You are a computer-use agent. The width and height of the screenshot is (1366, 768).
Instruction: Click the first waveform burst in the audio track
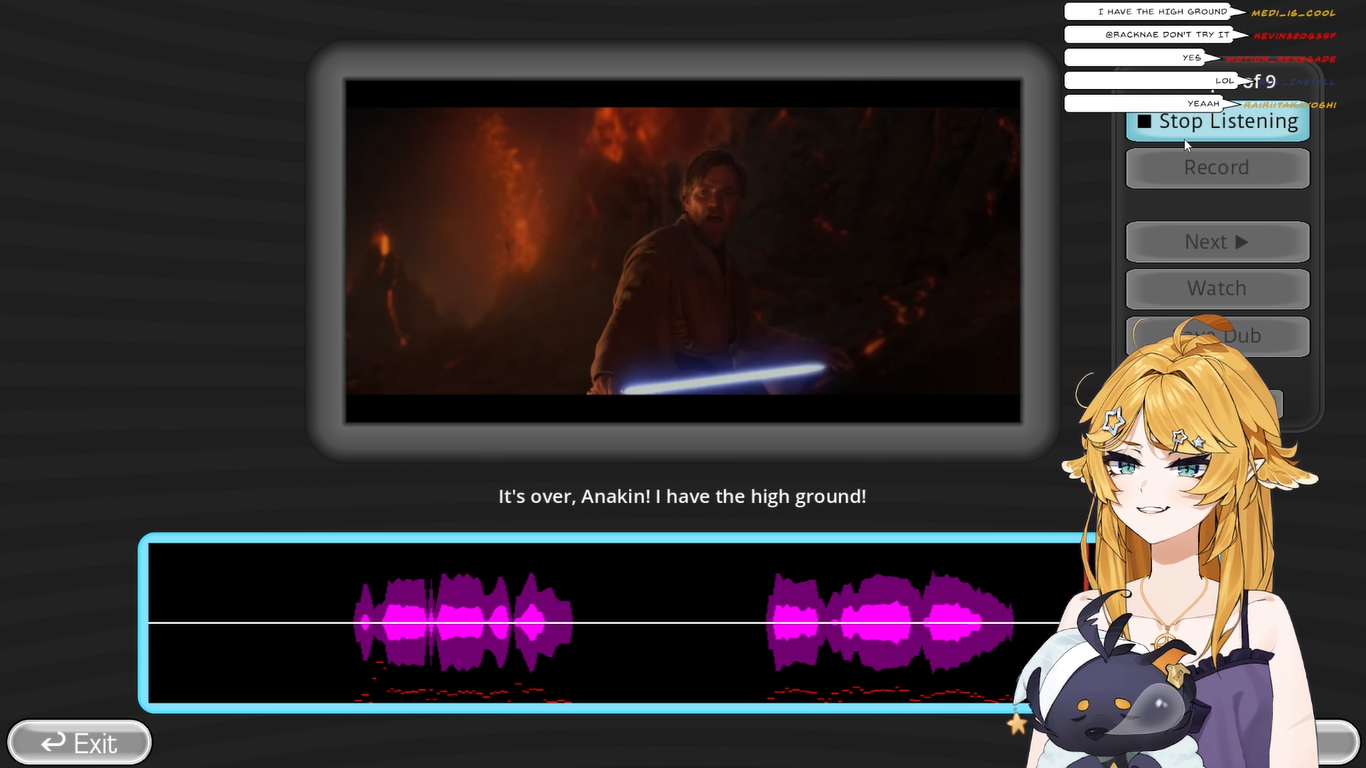tap(464, 622)
